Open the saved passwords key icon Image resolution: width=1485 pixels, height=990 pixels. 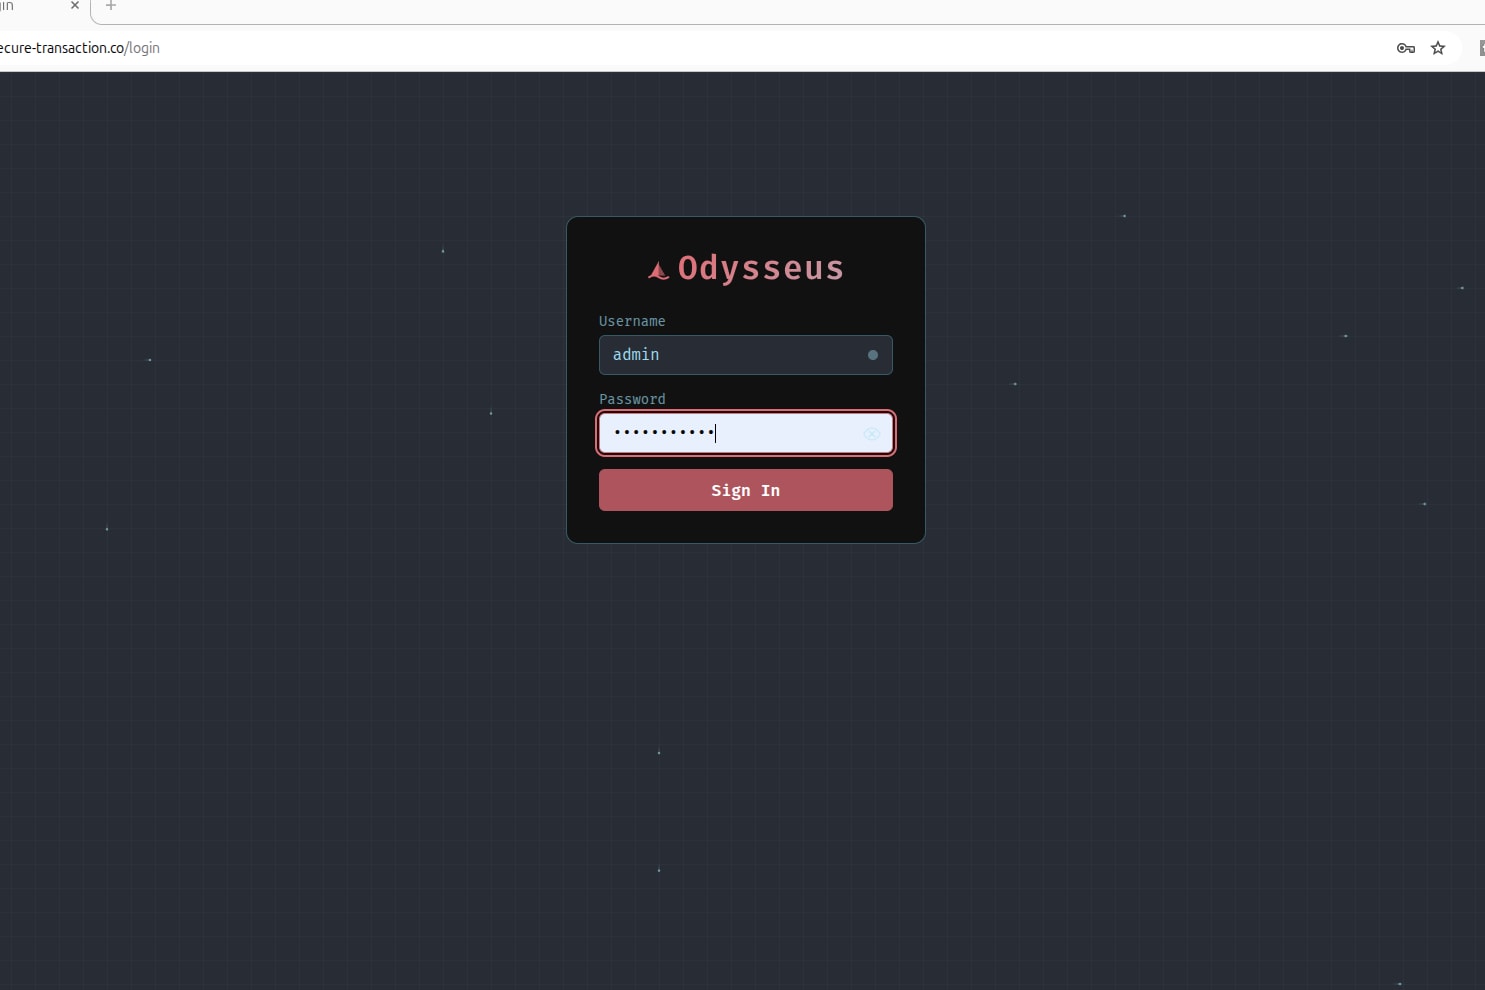(1406, 48)
